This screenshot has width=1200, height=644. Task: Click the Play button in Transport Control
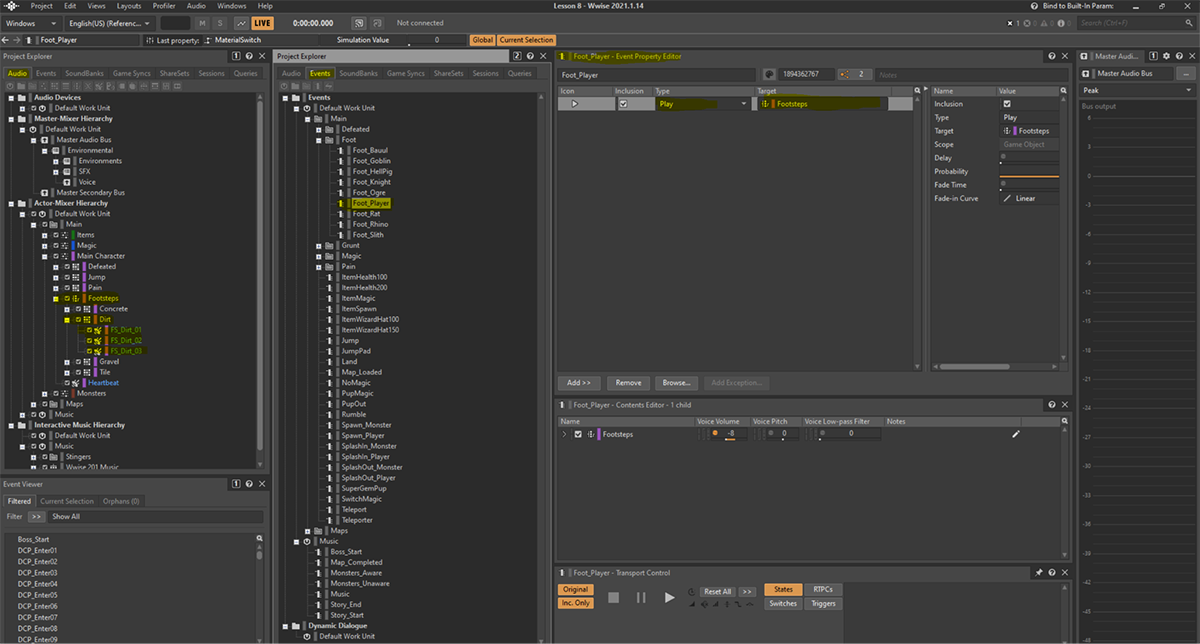[x=669, y=597]
